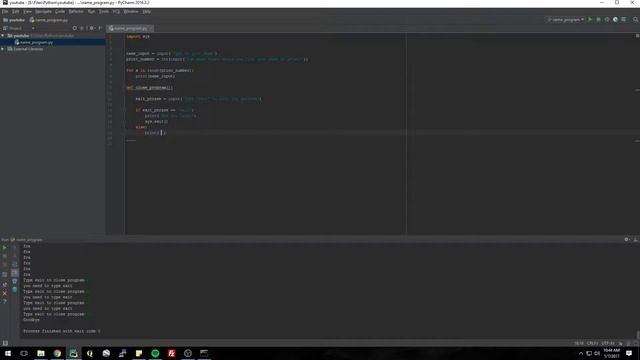Open the Refactor menu
The width and height of the screenshot is (640, 360).
click(x=76, y=12)
